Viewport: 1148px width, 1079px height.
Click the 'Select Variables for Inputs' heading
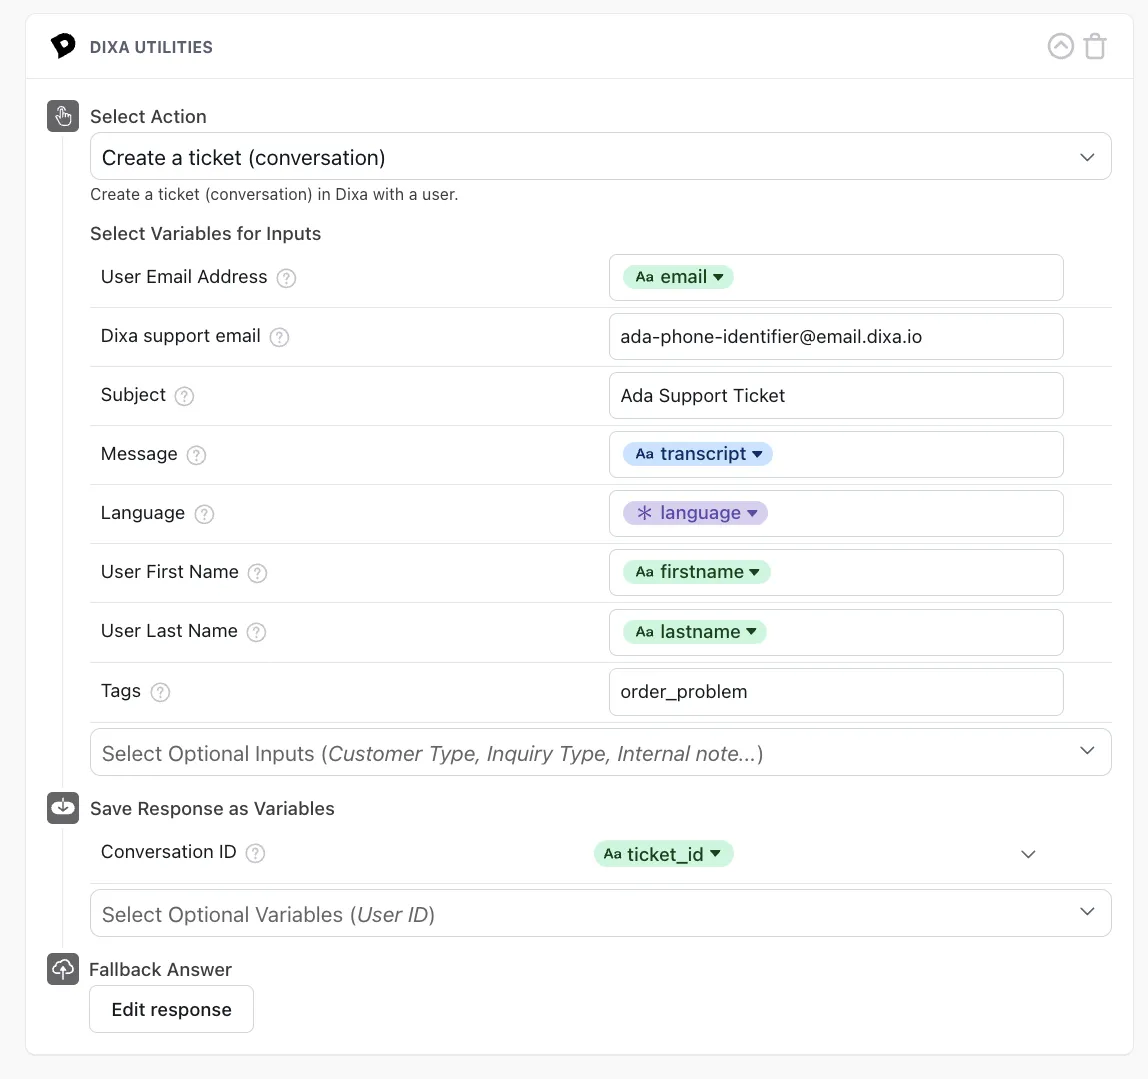[x=206, y=234]
